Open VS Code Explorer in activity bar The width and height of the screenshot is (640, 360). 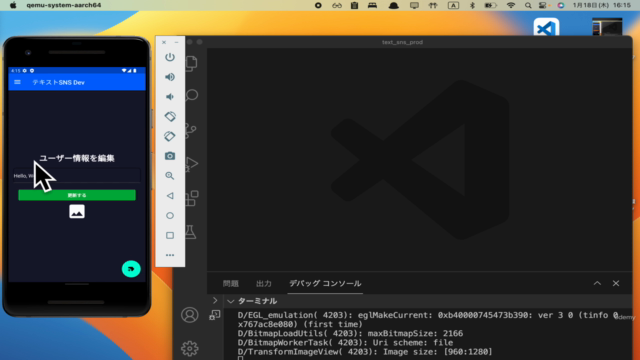192,63
